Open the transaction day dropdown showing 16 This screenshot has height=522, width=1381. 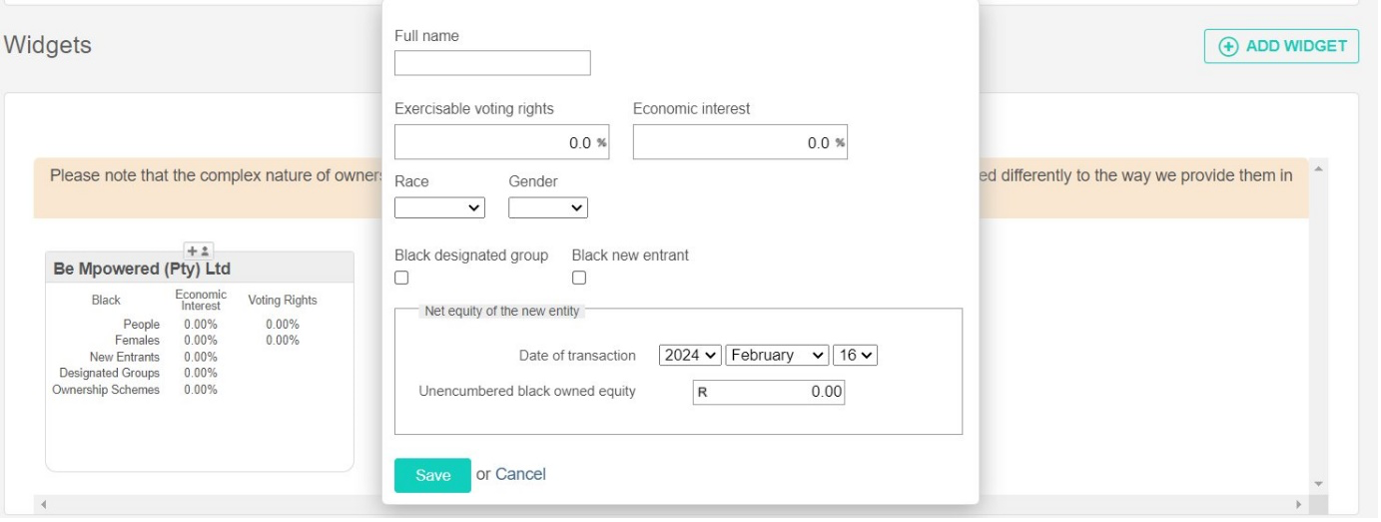855,355
